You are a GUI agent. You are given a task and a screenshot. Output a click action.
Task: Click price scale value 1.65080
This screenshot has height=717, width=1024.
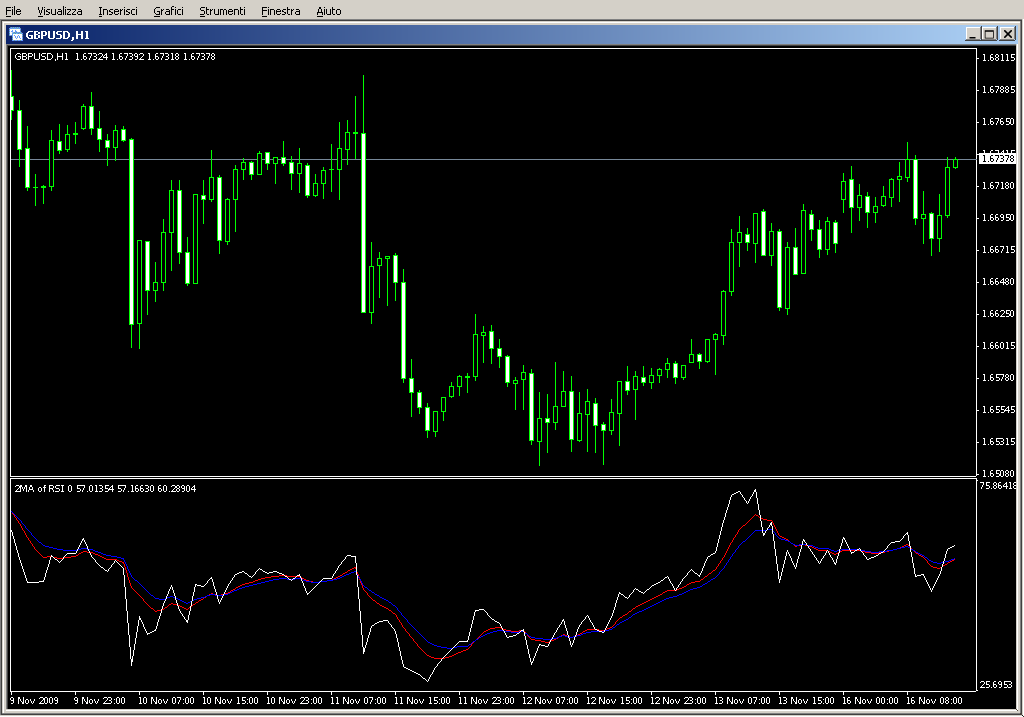point(999,473)
